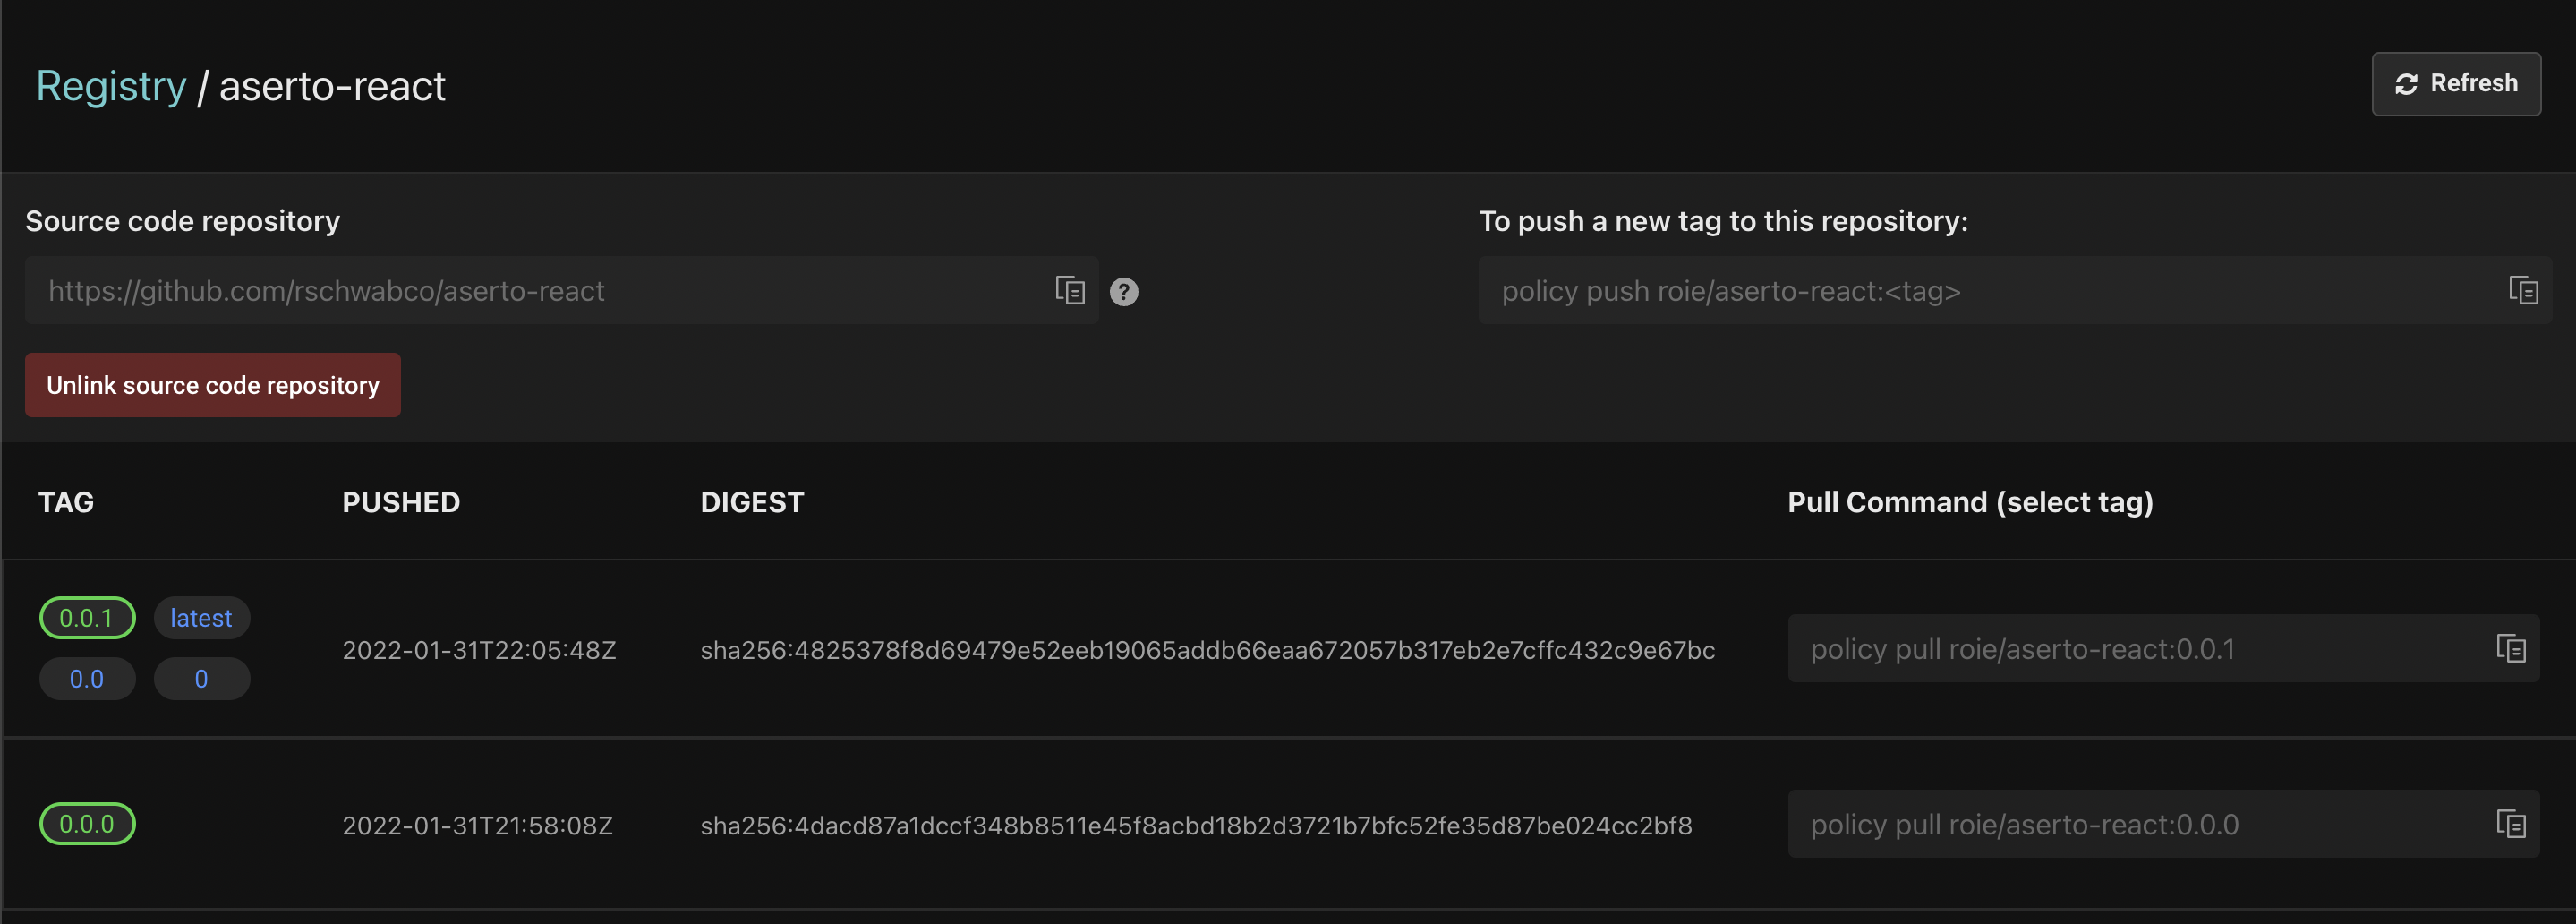Click the Refresh button
2576x924 pixels.
[2456, 84]
